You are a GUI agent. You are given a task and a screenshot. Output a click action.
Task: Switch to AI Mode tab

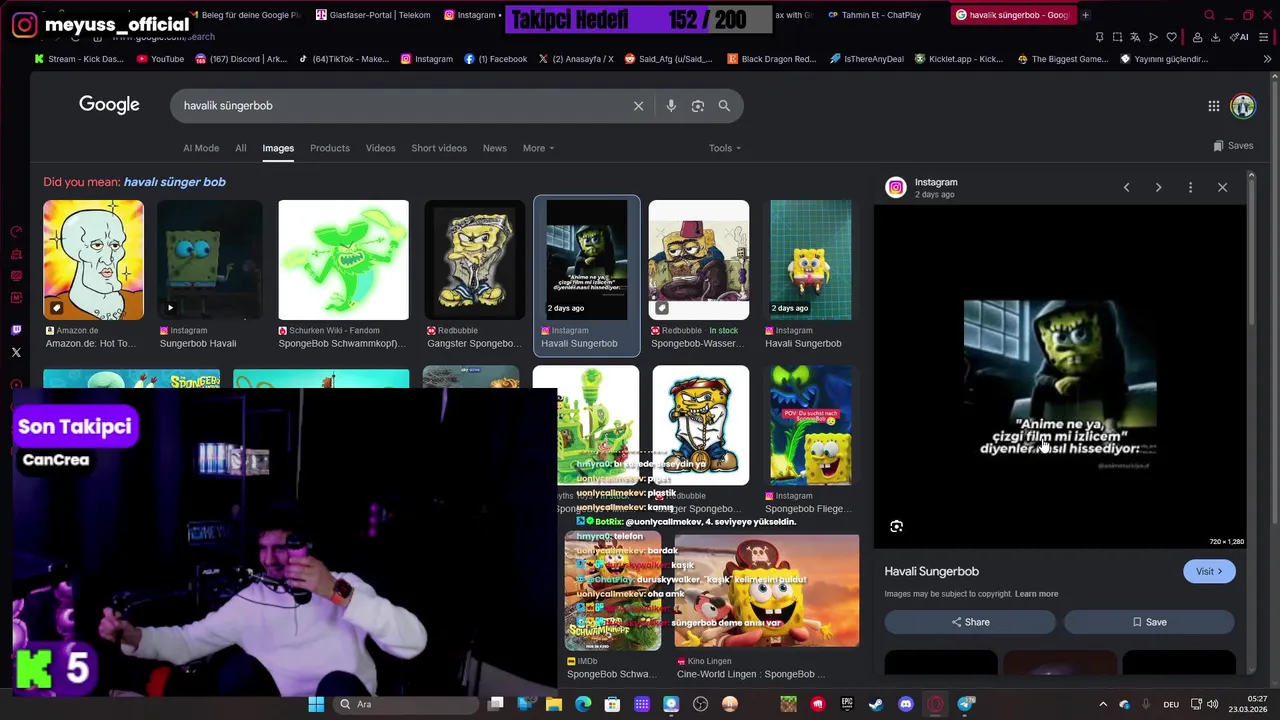coord(201,148)
